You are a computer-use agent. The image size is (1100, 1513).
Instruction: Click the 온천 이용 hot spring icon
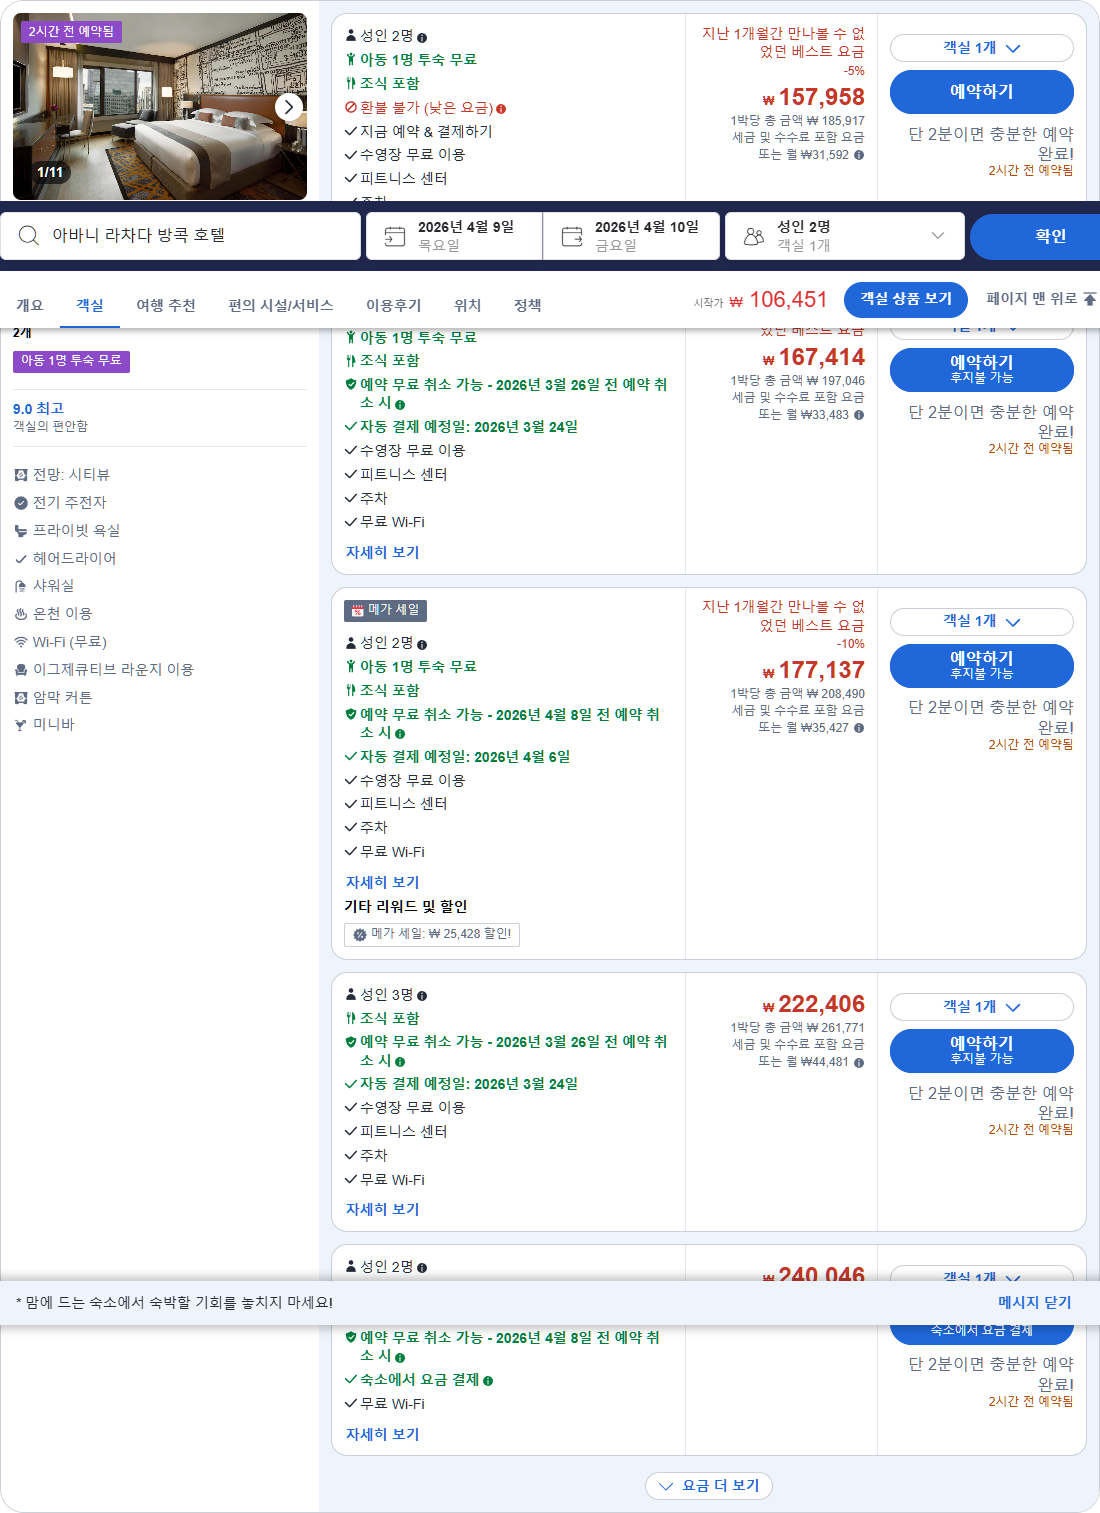(x=21, y=614)
